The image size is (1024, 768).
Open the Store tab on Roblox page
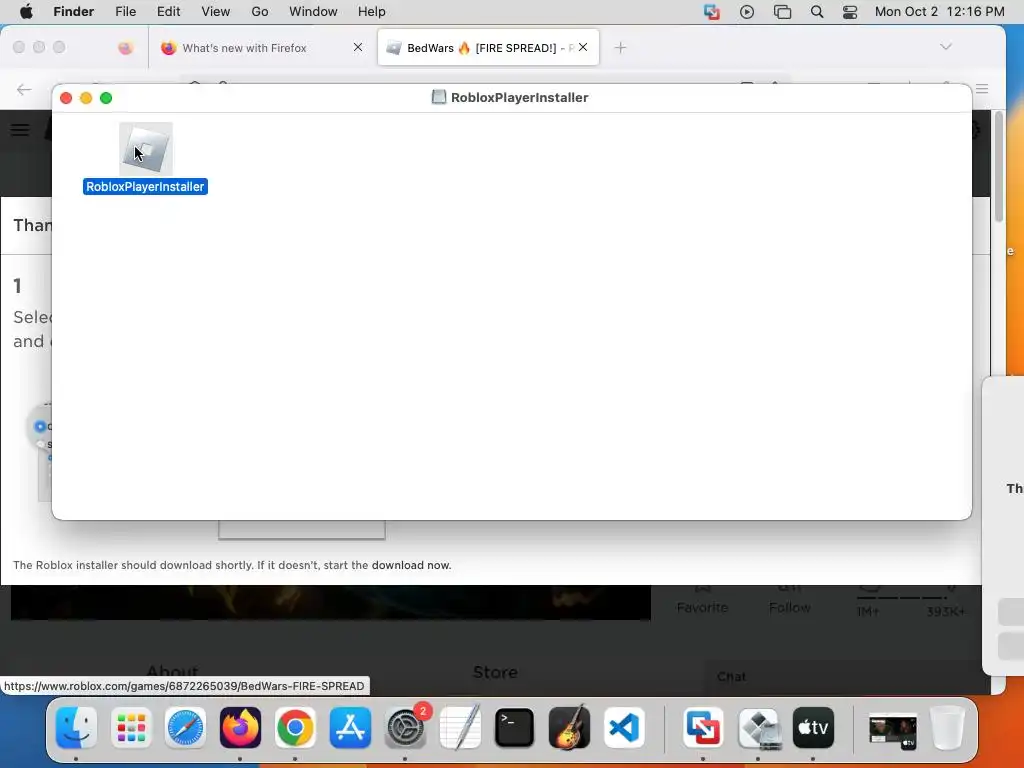coord(495,673)
